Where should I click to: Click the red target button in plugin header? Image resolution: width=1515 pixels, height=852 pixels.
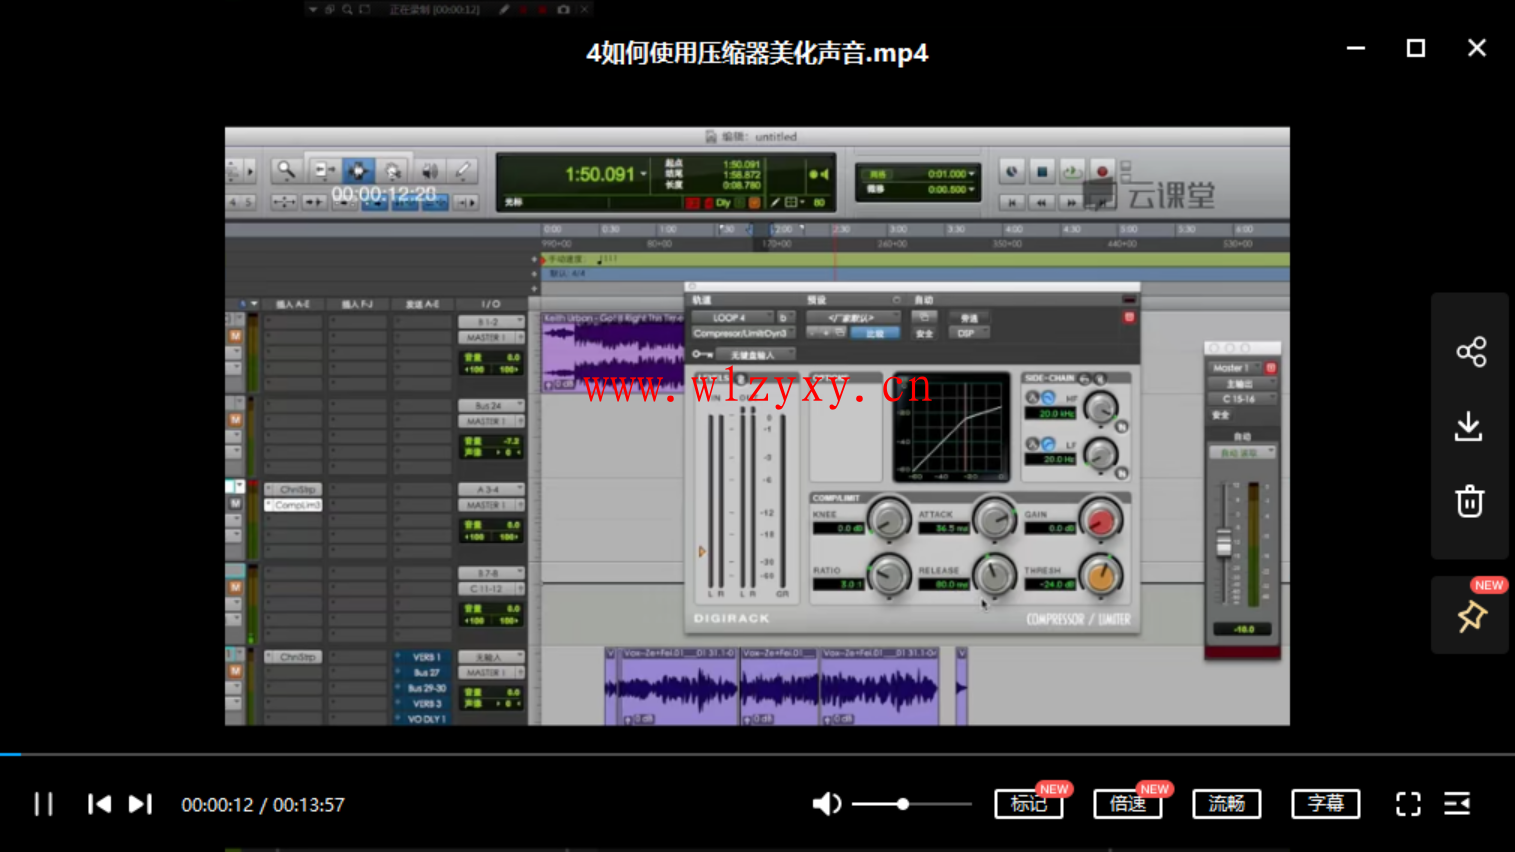[x=1129, y=317]
